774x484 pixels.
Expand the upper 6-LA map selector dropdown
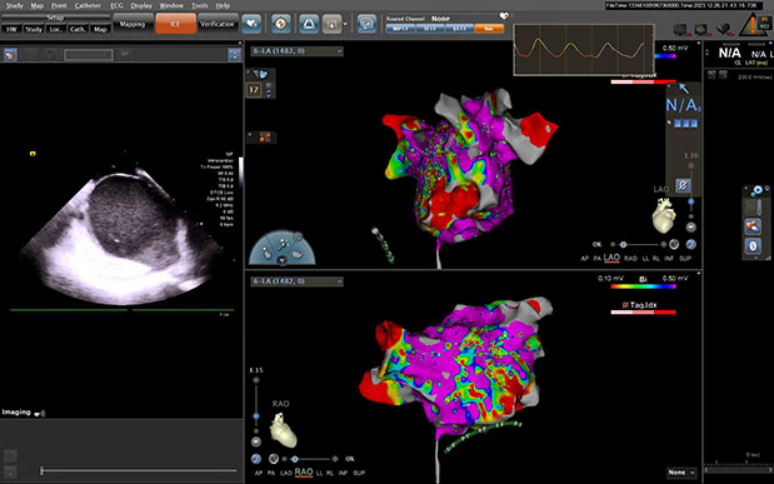click(x=338, y=51)
